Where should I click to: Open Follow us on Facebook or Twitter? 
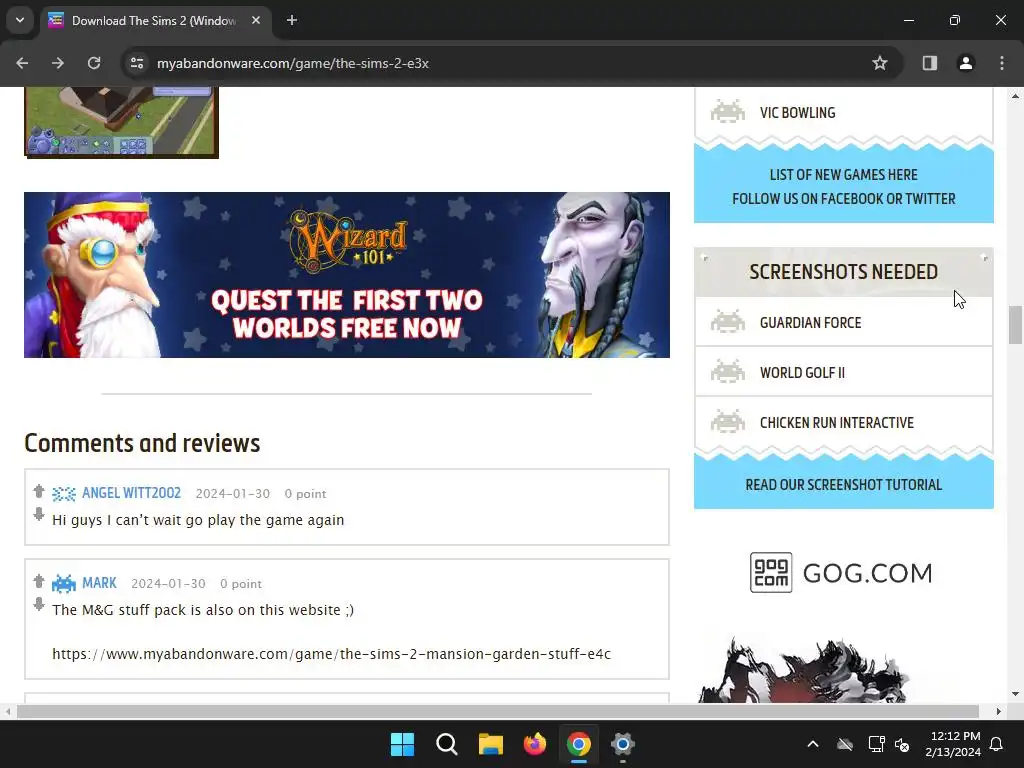click(843, 199)
